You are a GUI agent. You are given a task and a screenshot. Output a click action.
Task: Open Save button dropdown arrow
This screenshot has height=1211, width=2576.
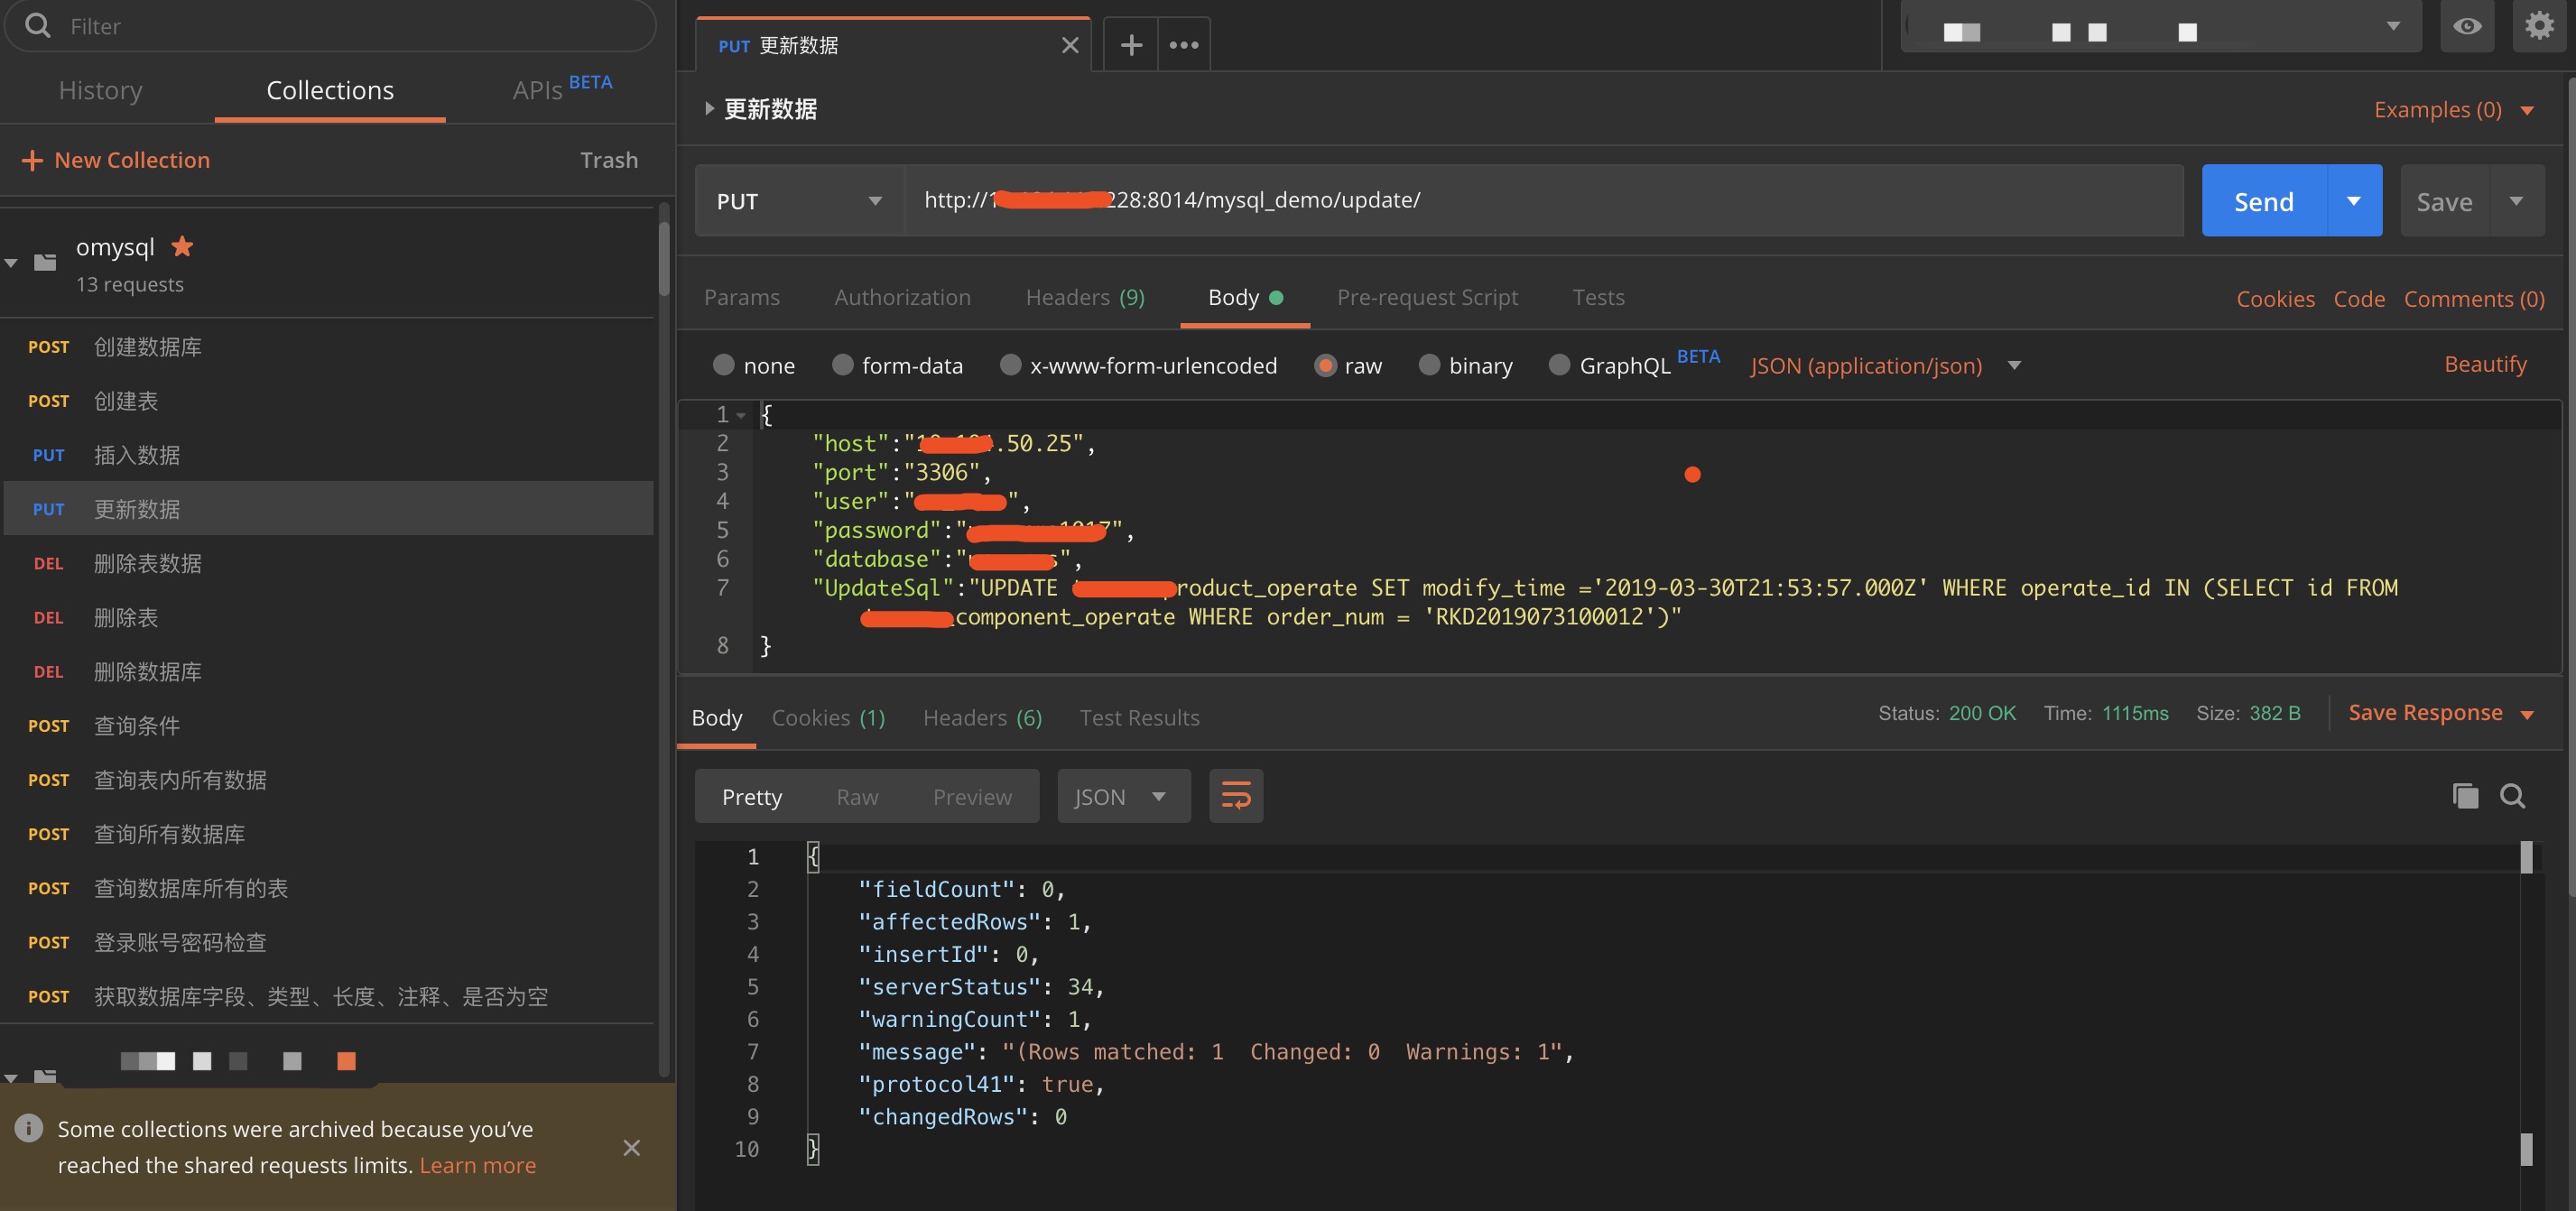point(2516,201)
